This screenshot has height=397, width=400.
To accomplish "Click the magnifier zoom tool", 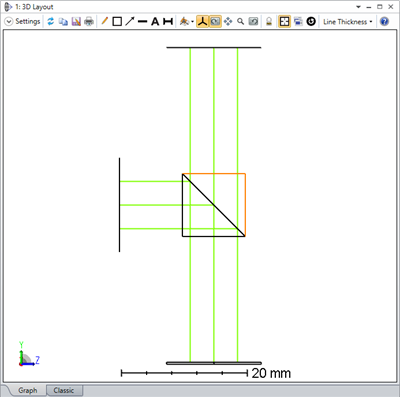I will coord(240,22).
